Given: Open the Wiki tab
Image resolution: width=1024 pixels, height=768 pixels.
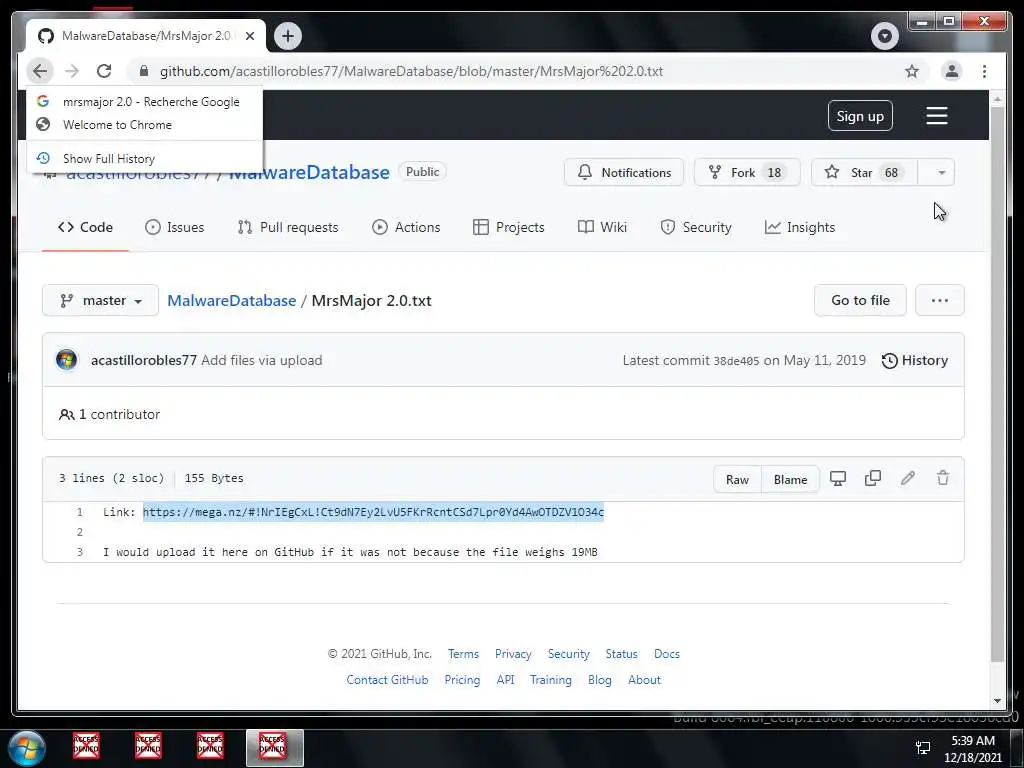Looking at the screenshot, I should point(602,227).
